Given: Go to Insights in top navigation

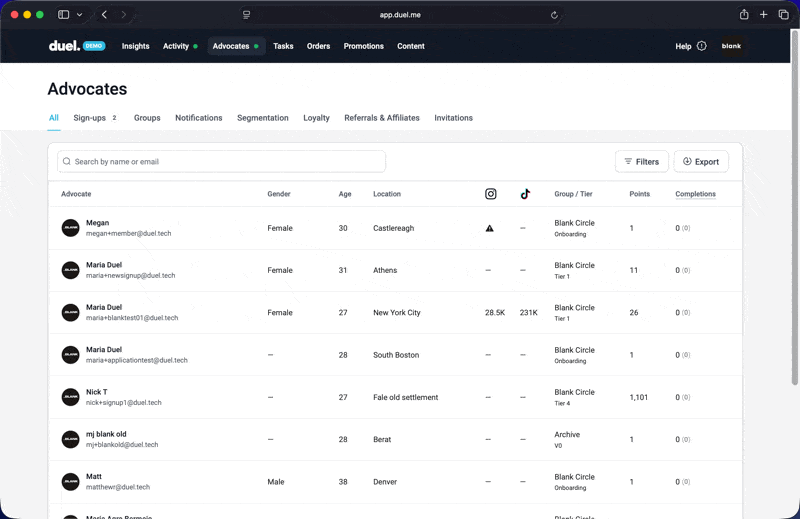Looking at the screenshot, I should coord(135,46).
